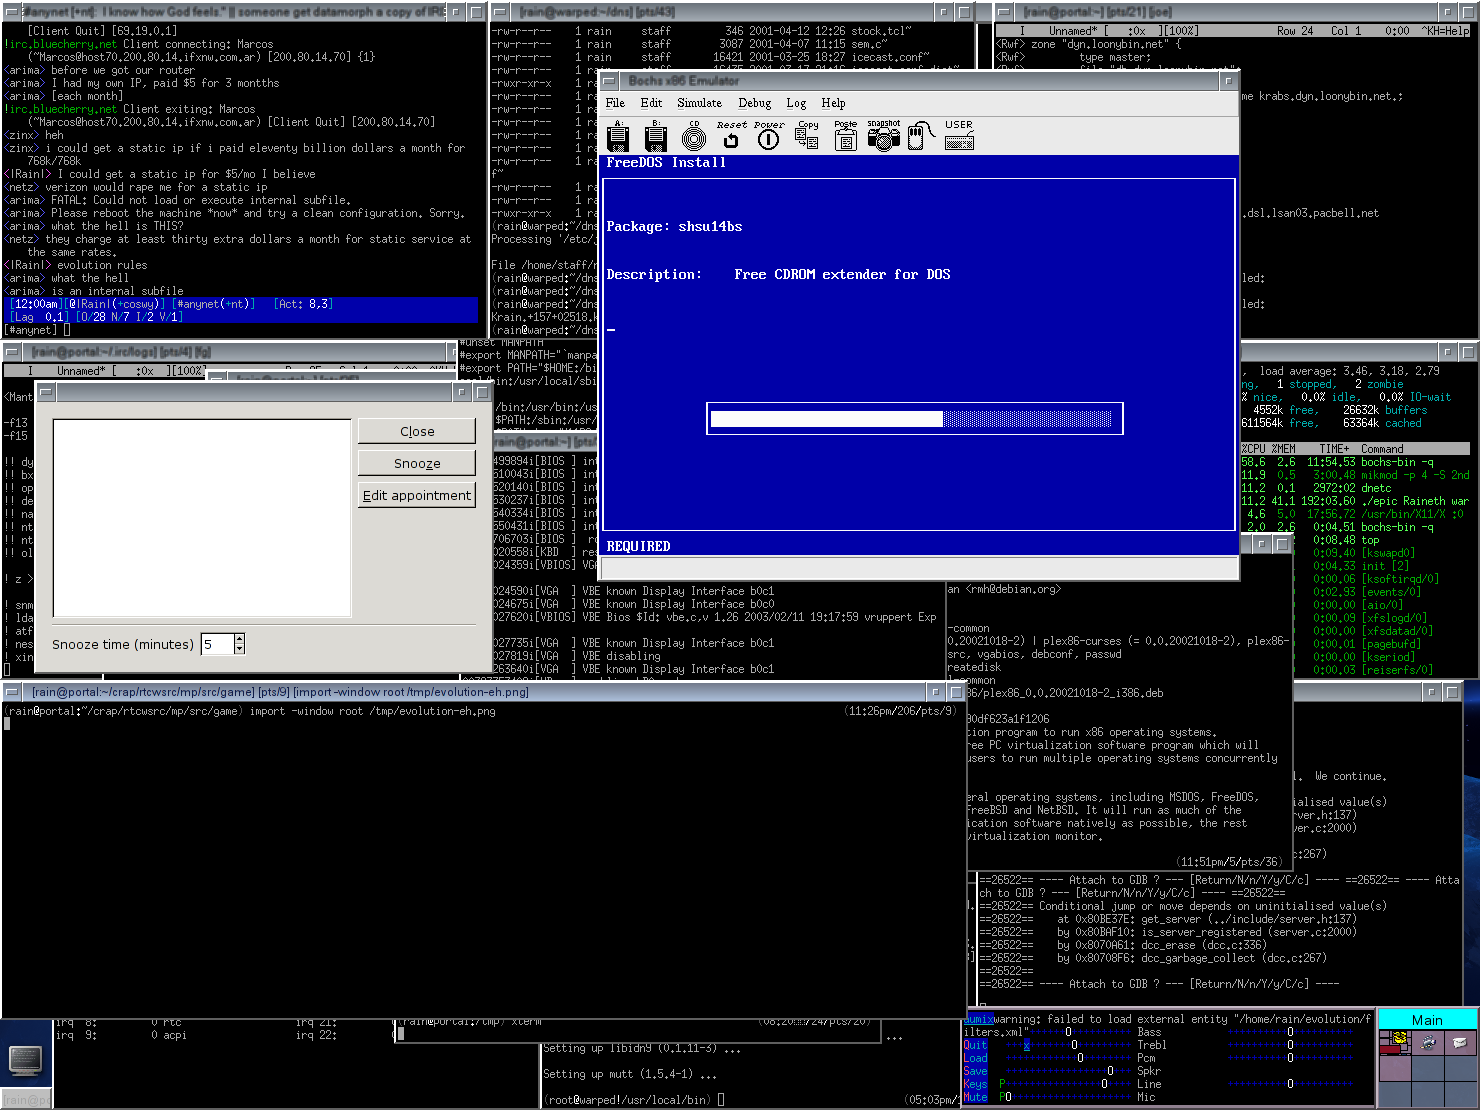Click Close in the appointment reminder dialog
1480x1110 pixels.
pyautogui.click(x=417, y=431)
